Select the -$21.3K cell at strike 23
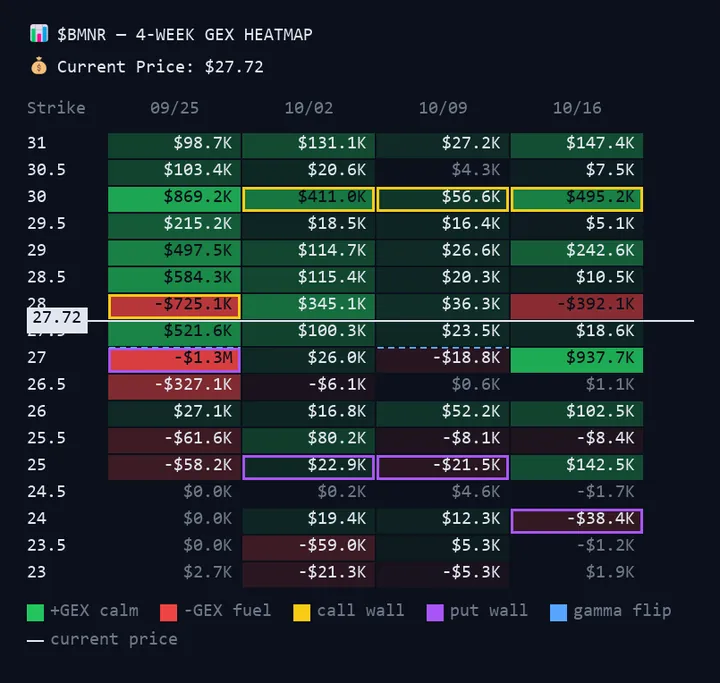Viewport: 720px width, 683px height. (308, 575)
